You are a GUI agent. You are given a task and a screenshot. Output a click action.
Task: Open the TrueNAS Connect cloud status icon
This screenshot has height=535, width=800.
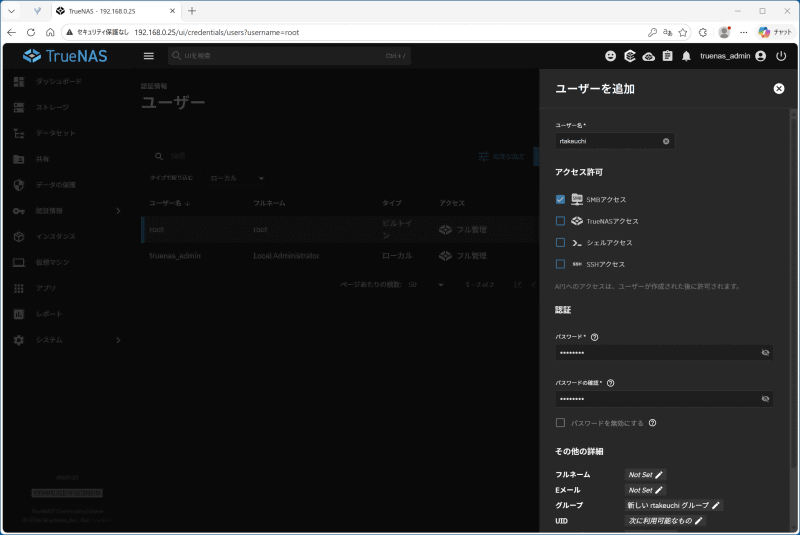pyautogui.click(x=648, y=56)
